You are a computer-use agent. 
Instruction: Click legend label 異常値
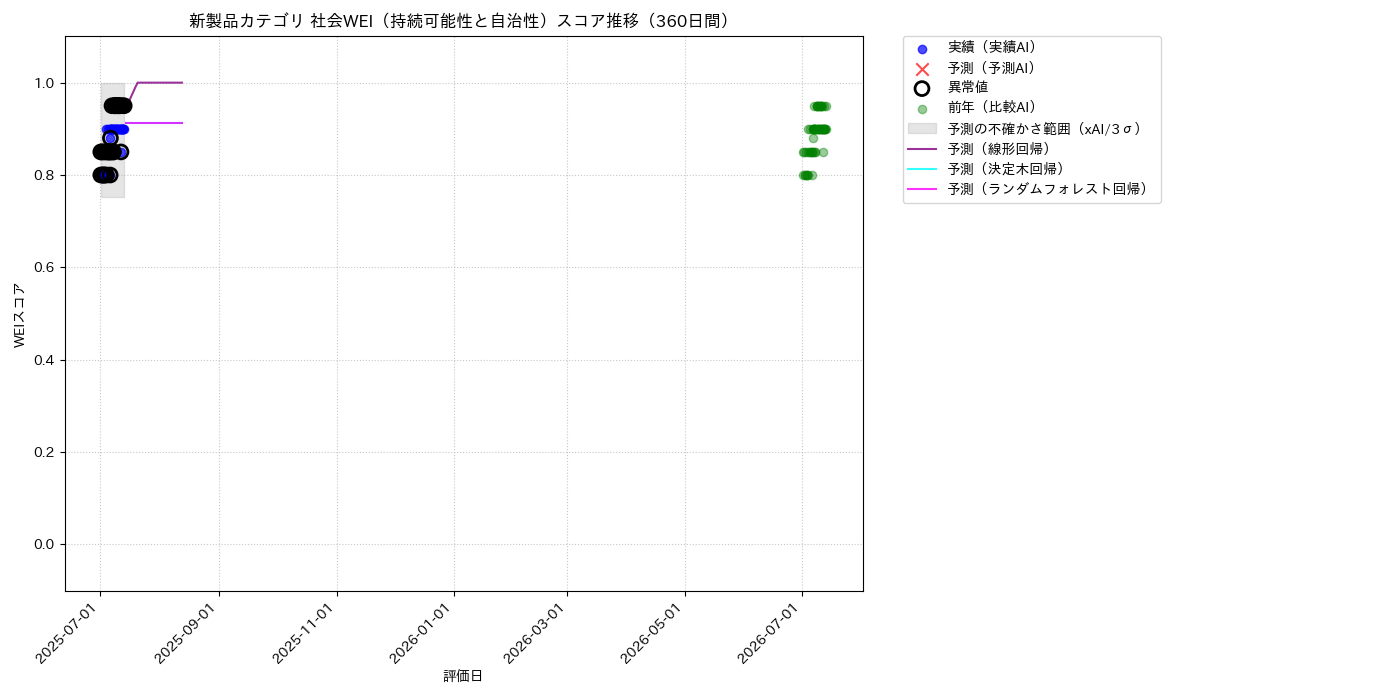tap(968, 88)
